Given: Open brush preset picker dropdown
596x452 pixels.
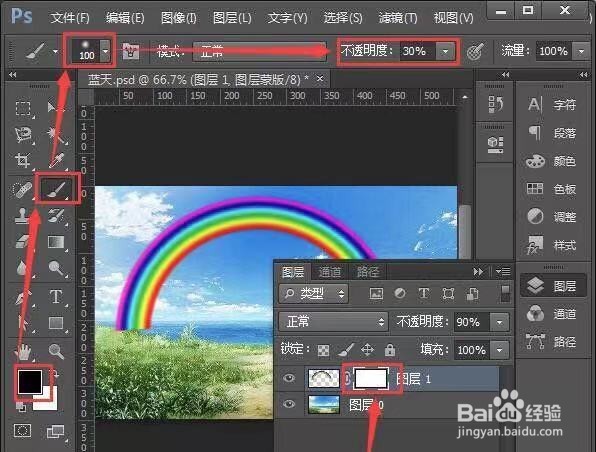Looking at the screenshot, I should (x=105, y=51).
